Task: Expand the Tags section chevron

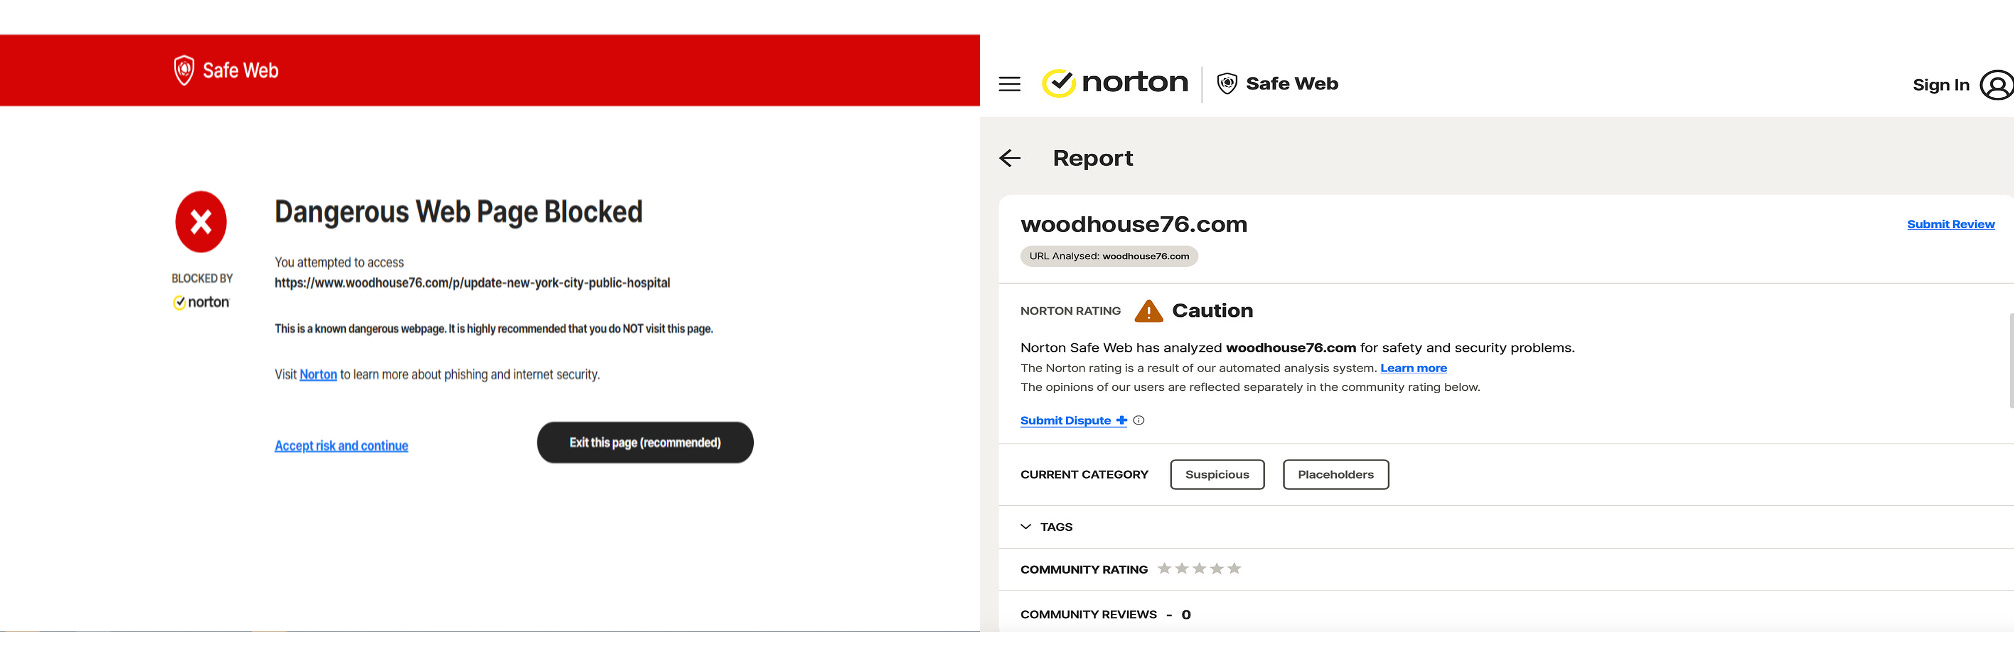Action: tap(1026, 527)
